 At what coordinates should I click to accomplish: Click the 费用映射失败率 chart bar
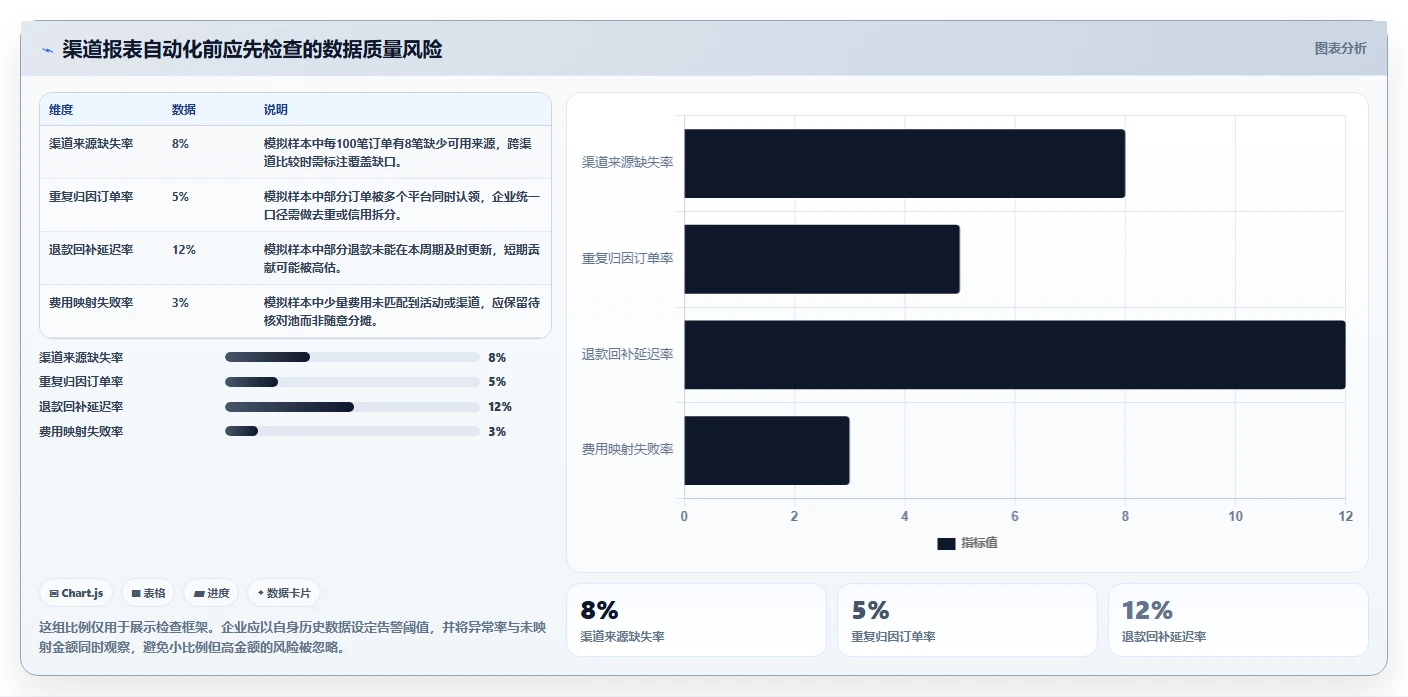(x=767, y=450)
